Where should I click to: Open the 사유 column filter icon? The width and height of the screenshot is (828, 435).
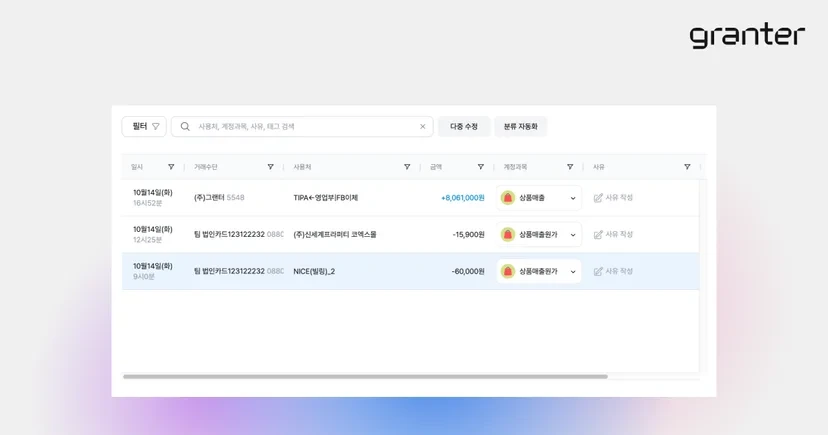point(687,167)
